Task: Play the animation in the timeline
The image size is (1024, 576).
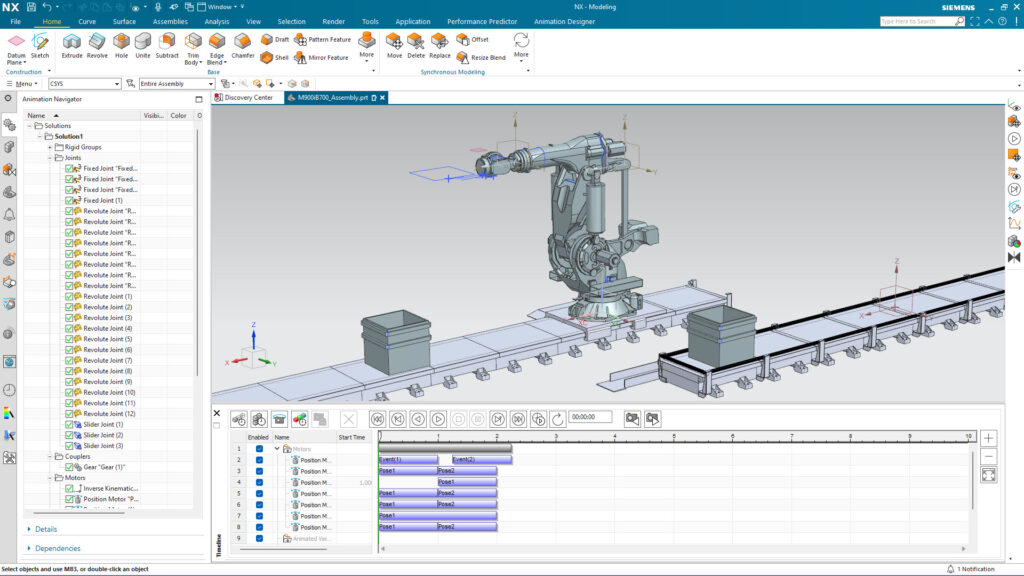Action: (438, 419)
